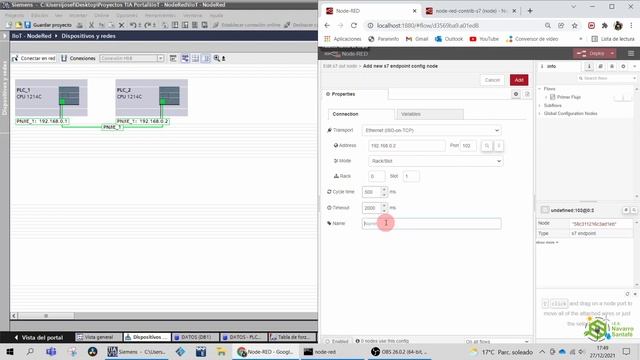Bookmark this page with star icon

575,25
